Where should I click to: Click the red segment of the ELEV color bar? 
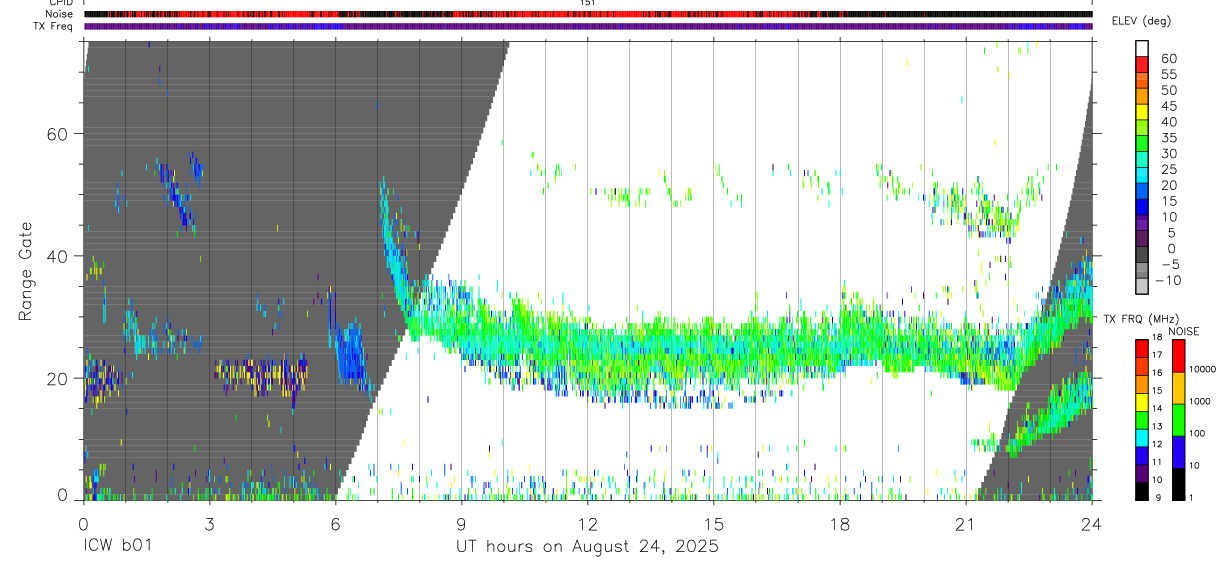coord(1142,65)
